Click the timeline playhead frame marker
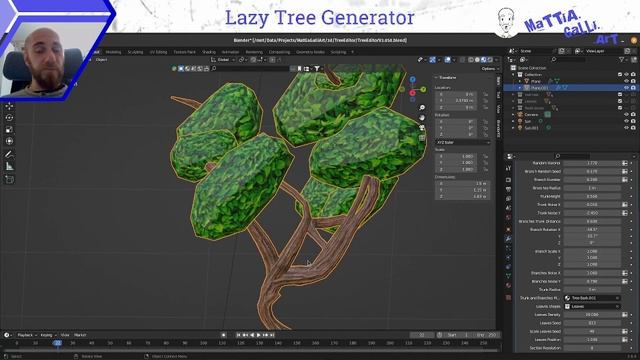This screenshot has width=640, height=360. (x=58, y=343)
